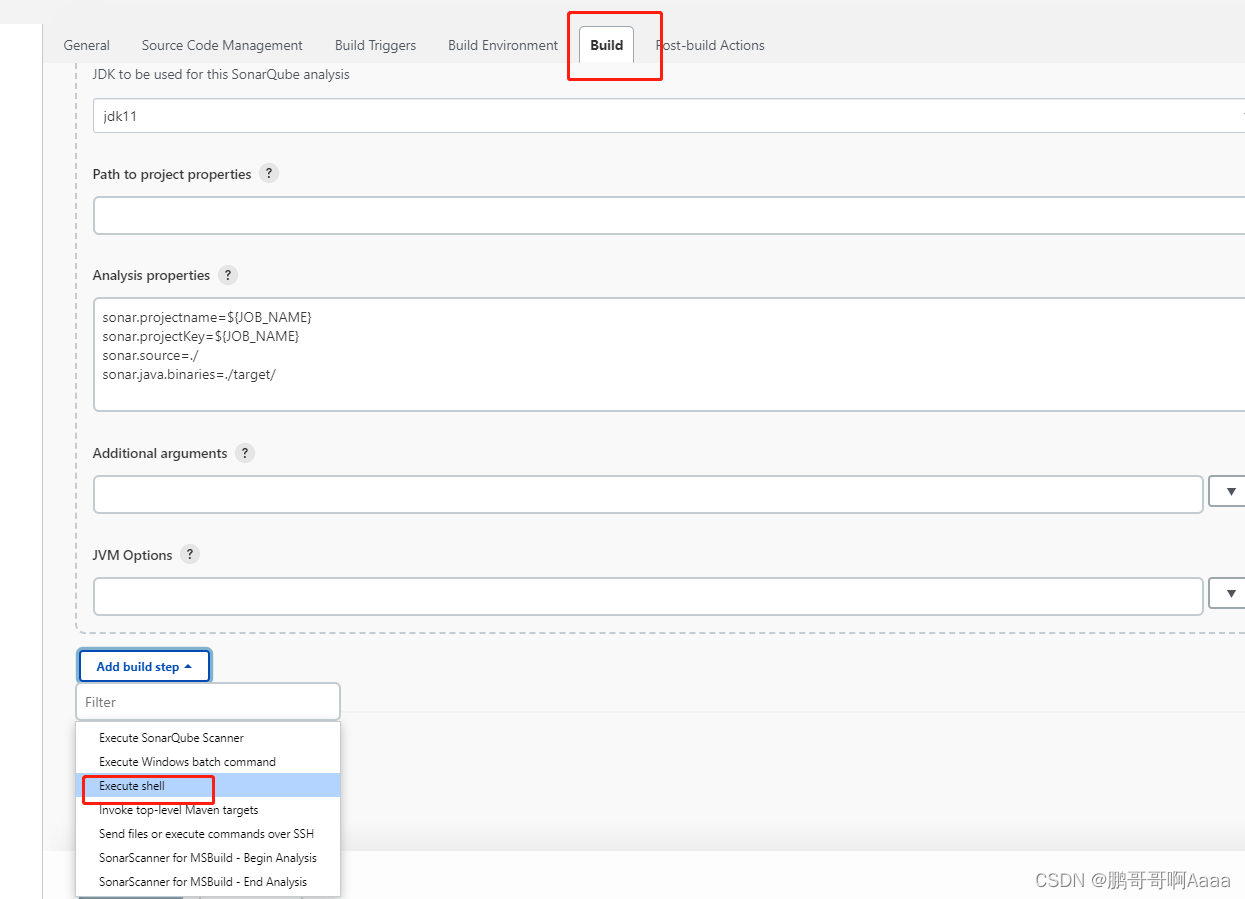Open the Build Triggers tab

click(375, 45)
